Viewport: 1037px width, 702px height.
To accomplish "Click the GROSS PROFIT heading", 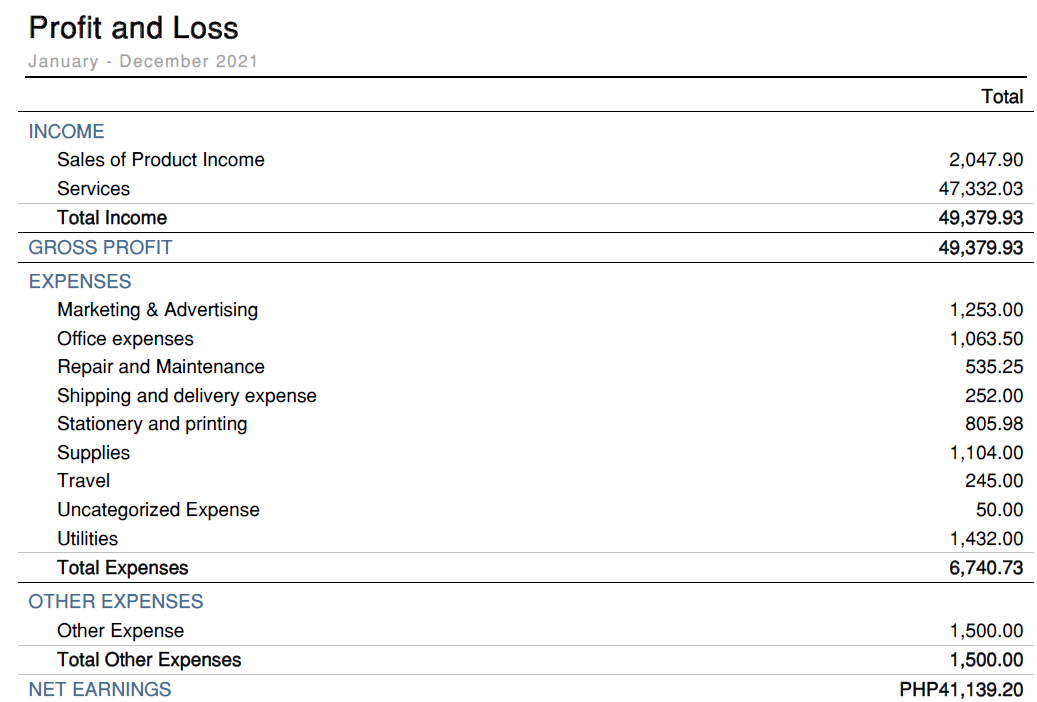I will [x=100, y=247].
